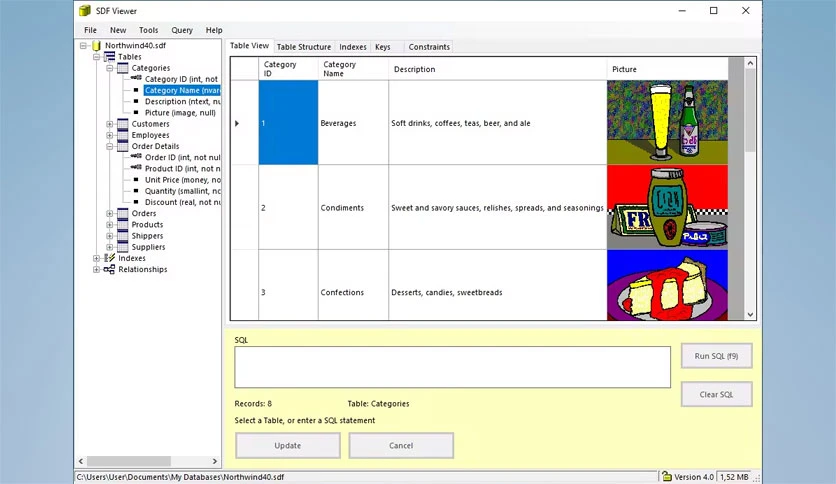Expand the Orders table node

click(109, 213)
